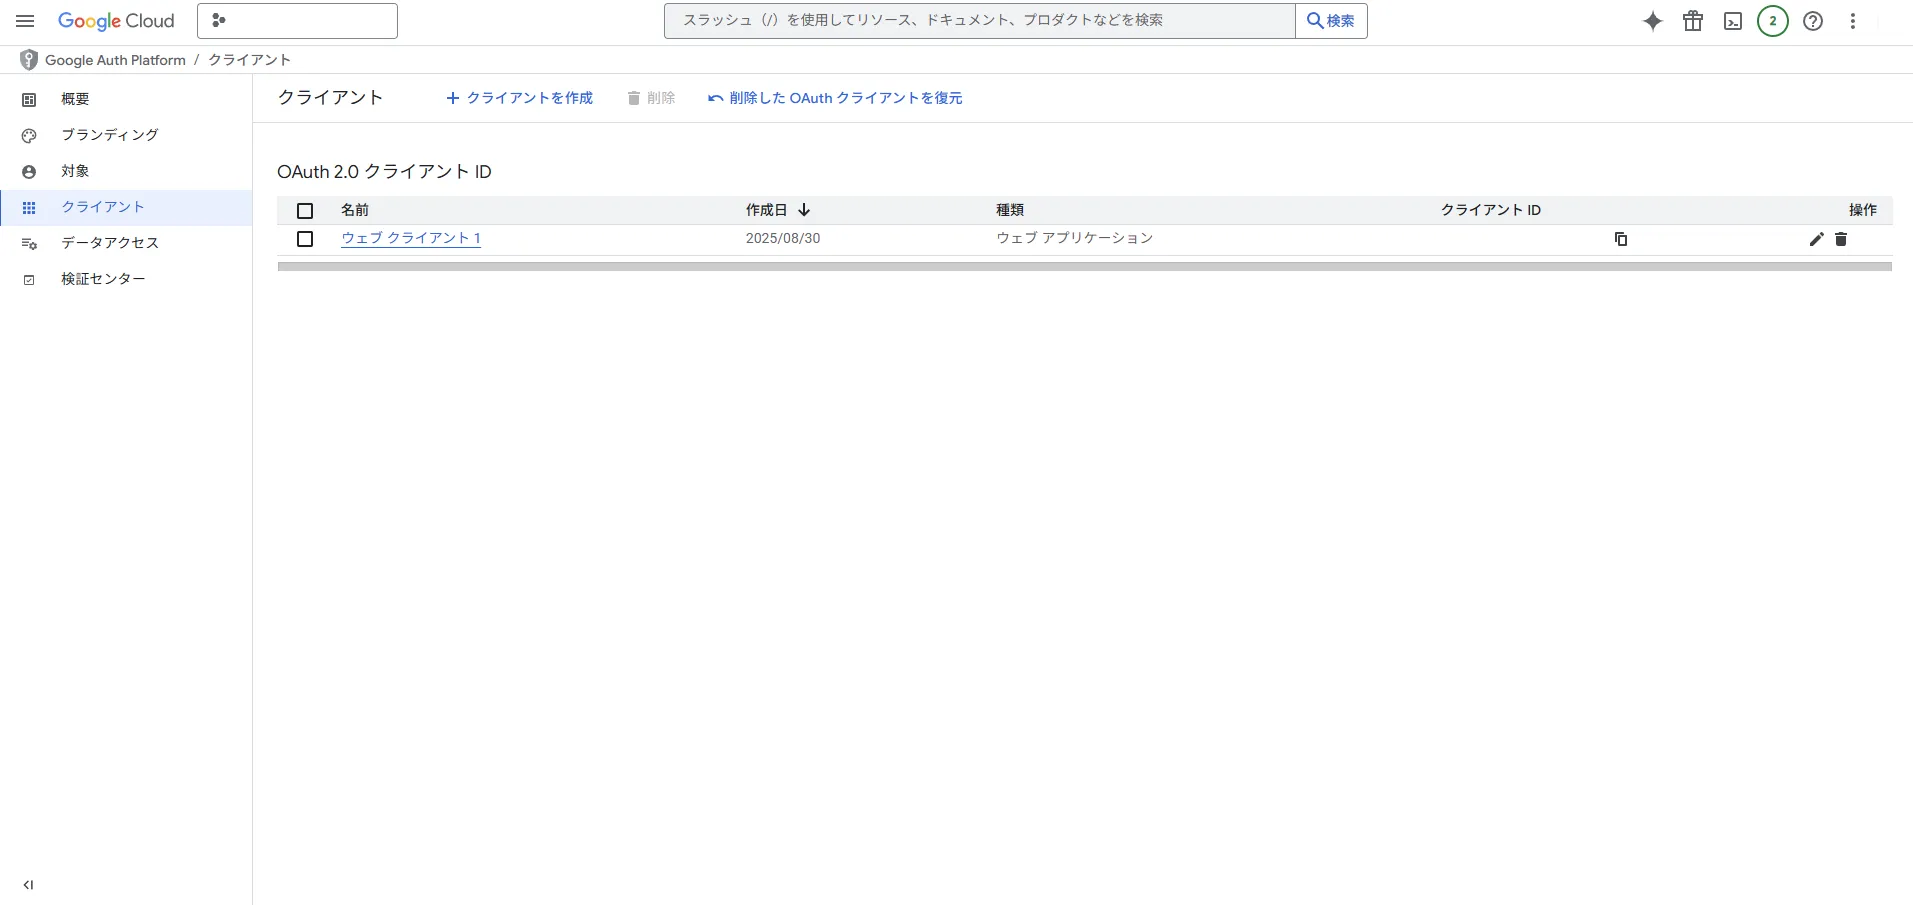Open the free trial gift icon

tap(1693, 21)
